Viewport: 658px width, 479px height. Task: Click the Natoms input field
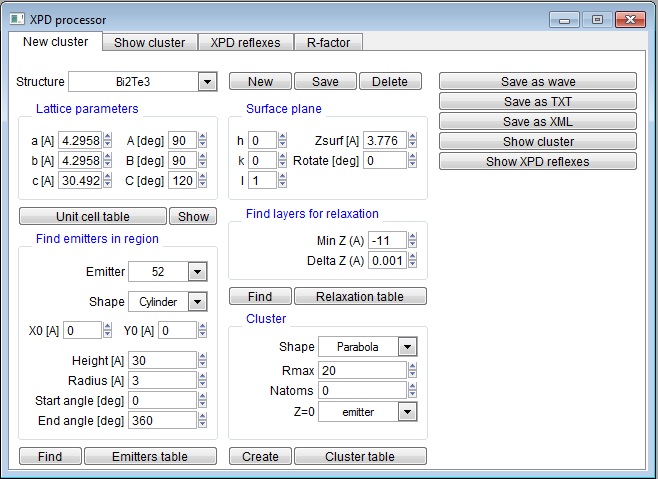point(362,390)
